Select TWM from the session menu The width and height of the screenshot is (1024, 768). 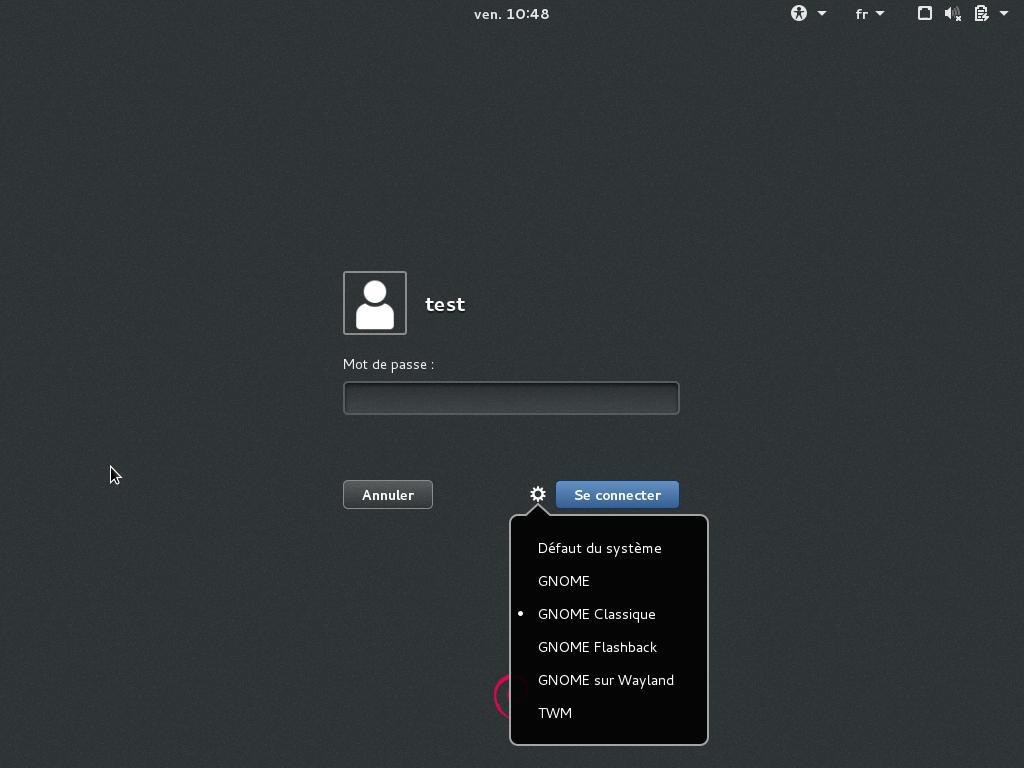point(555,713)
